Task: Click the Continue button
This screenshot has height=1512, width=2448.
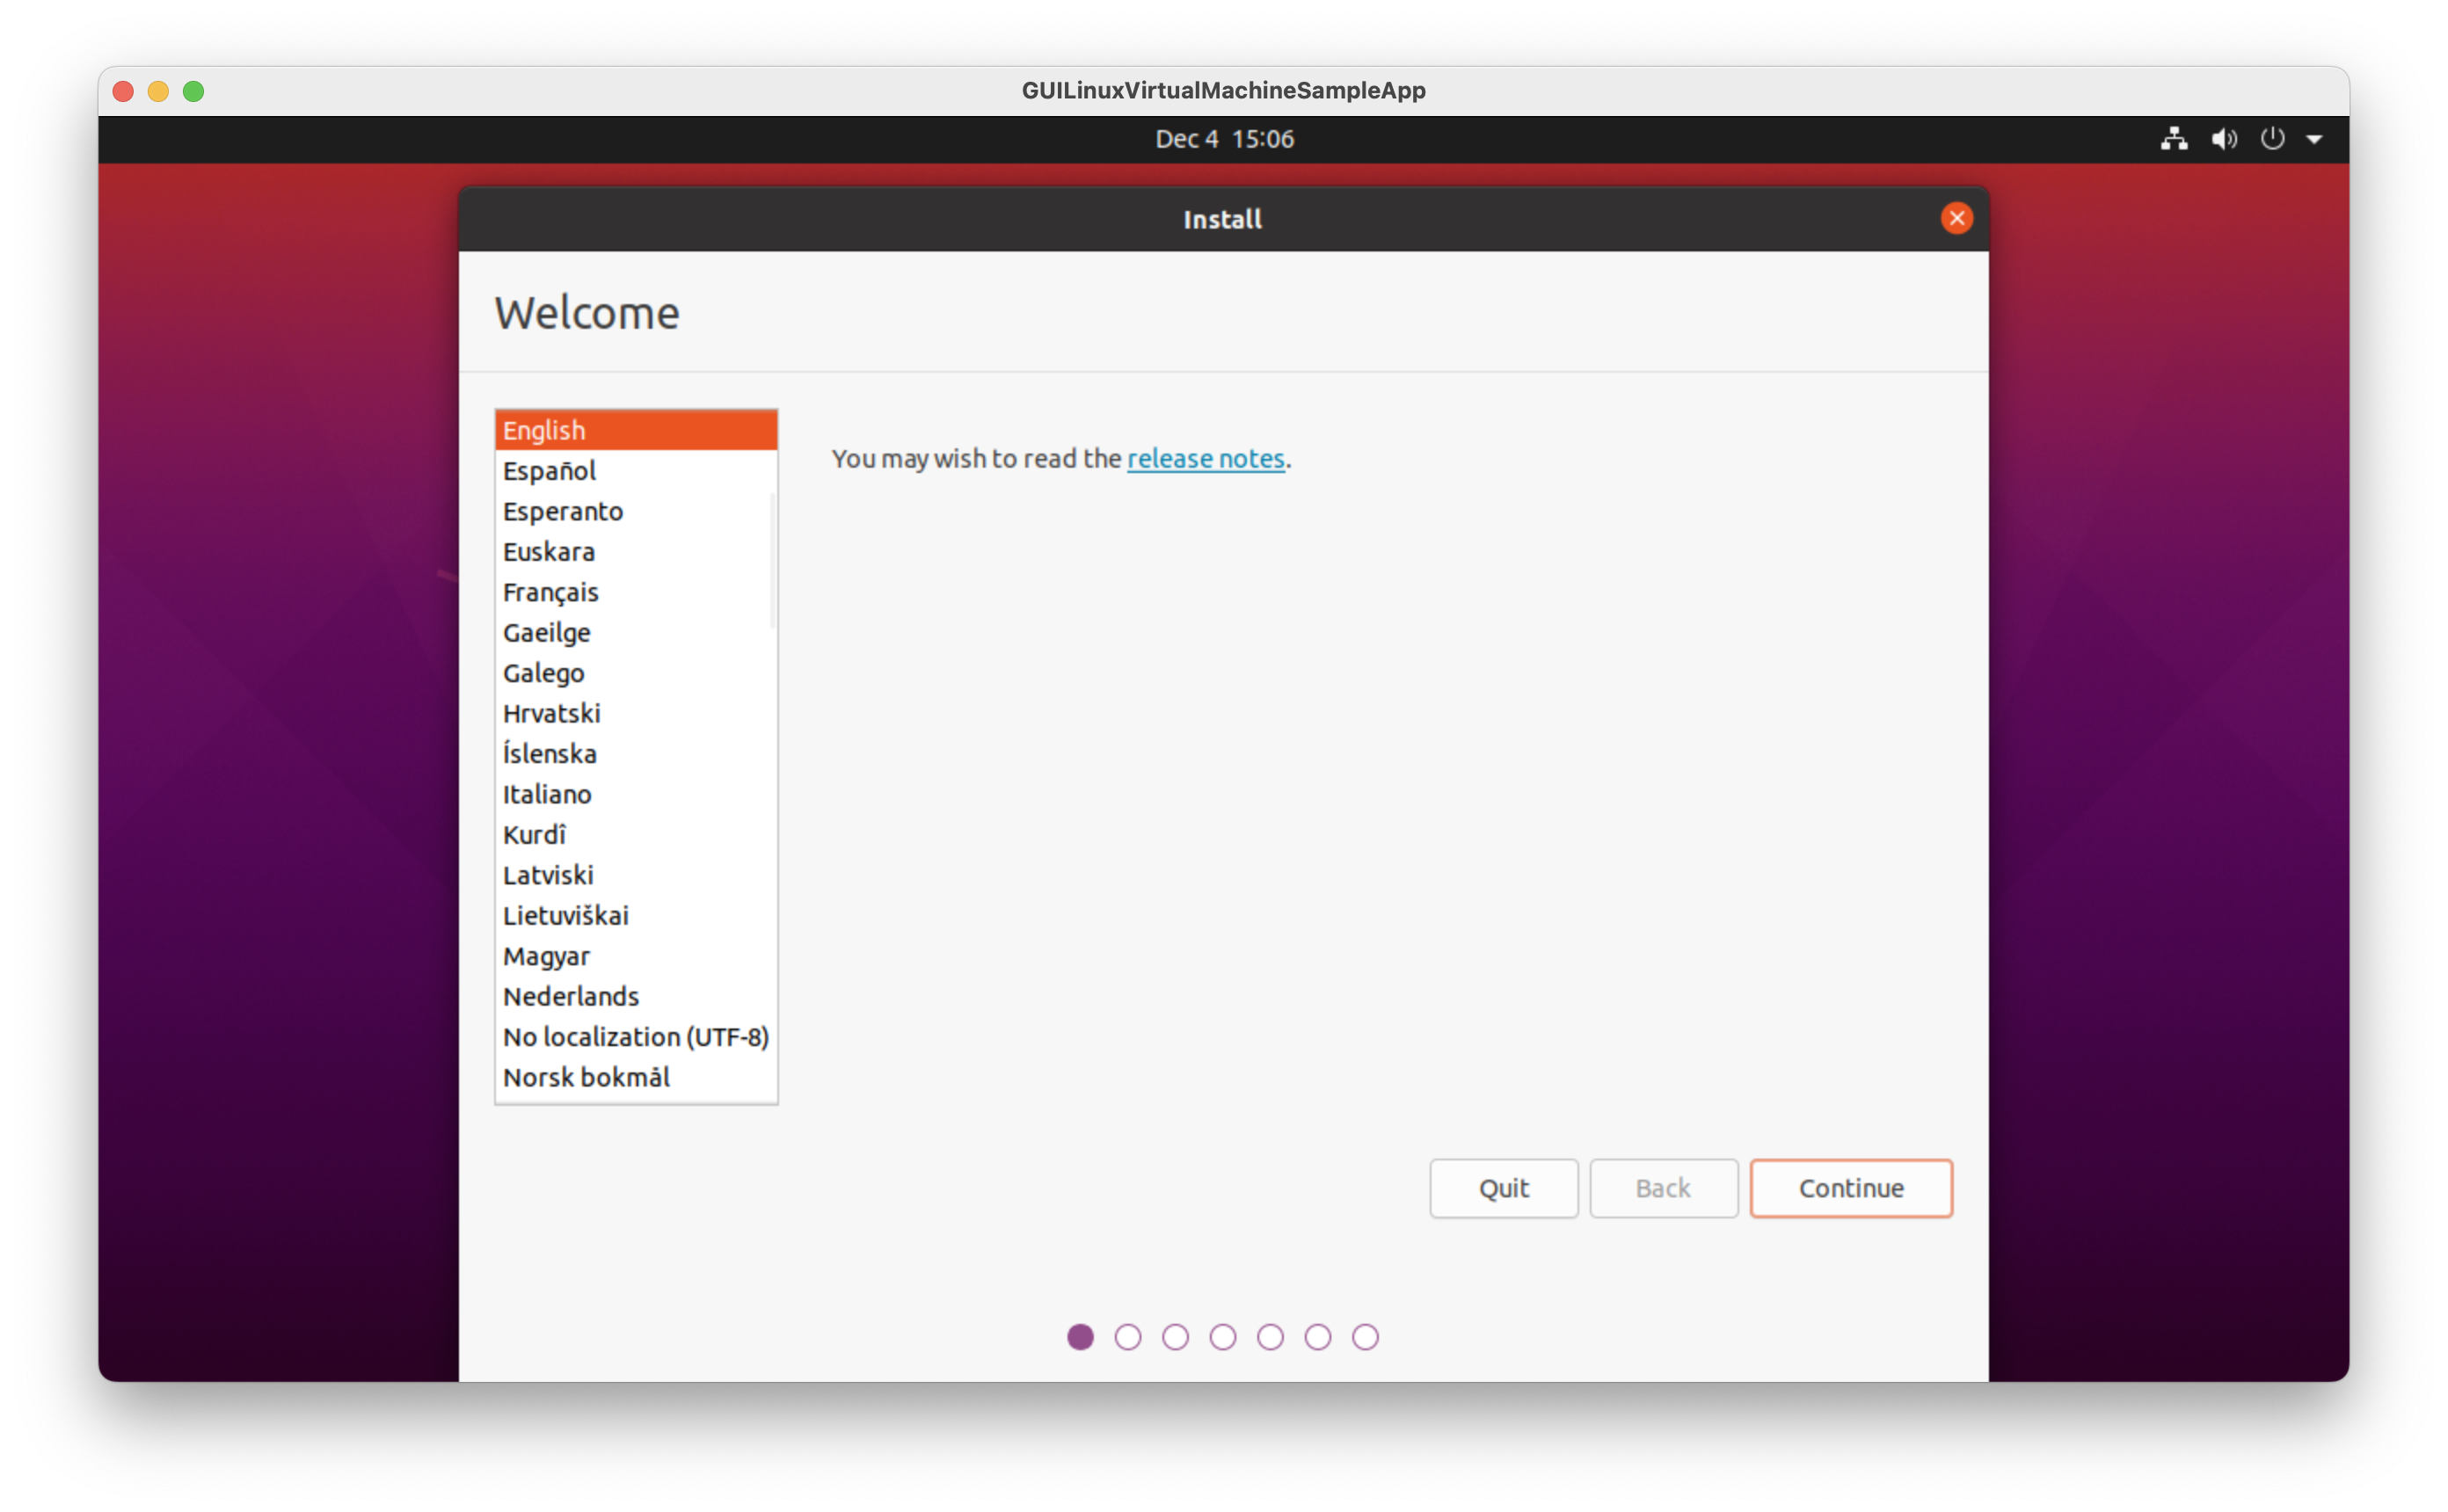Action: tap(1851, 1188)
